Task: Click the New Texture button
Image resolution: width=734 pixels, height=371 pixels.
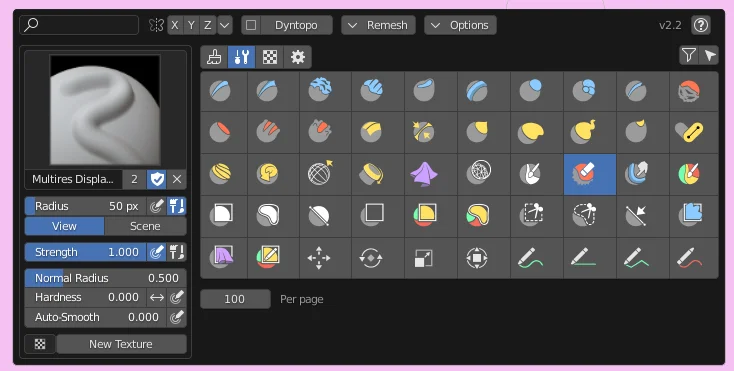Action: (121, 344)
